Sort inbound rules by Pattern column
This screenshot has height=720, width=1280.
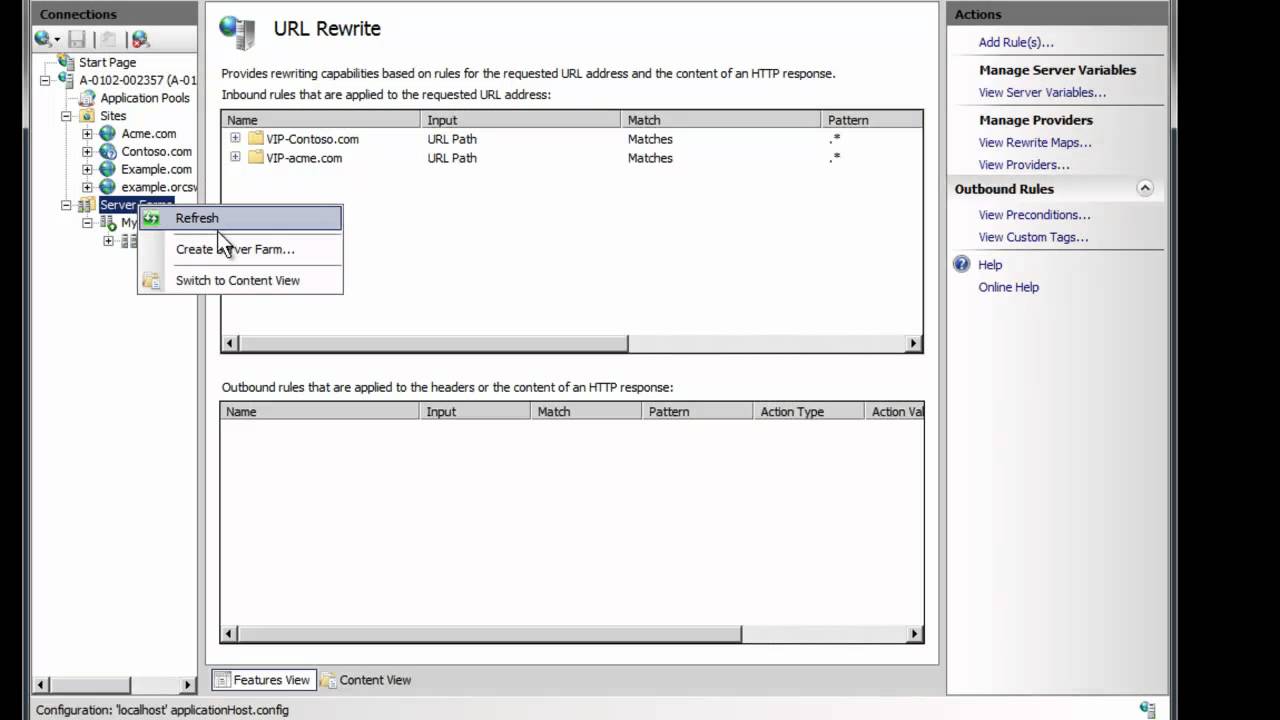point(871,120)
